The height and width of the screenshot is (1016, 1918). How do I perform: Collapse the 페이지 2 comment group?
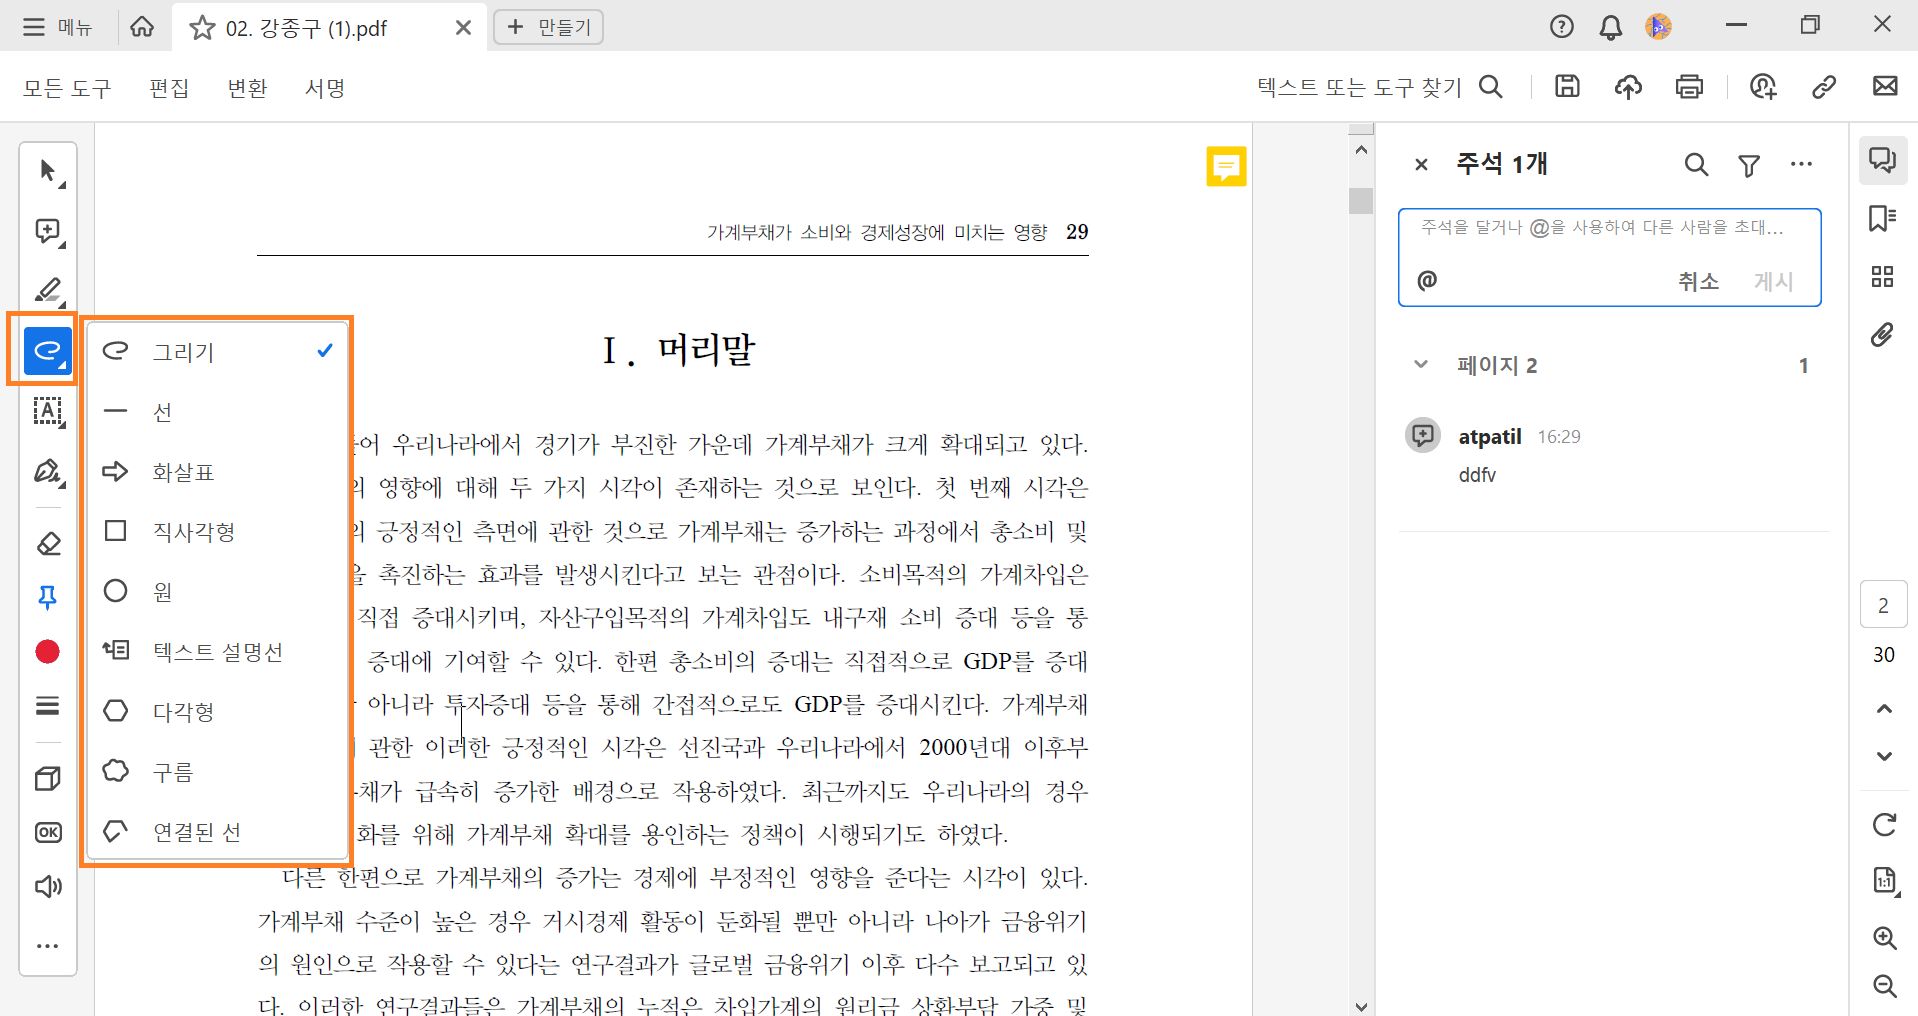click(x=1421, y=364)
